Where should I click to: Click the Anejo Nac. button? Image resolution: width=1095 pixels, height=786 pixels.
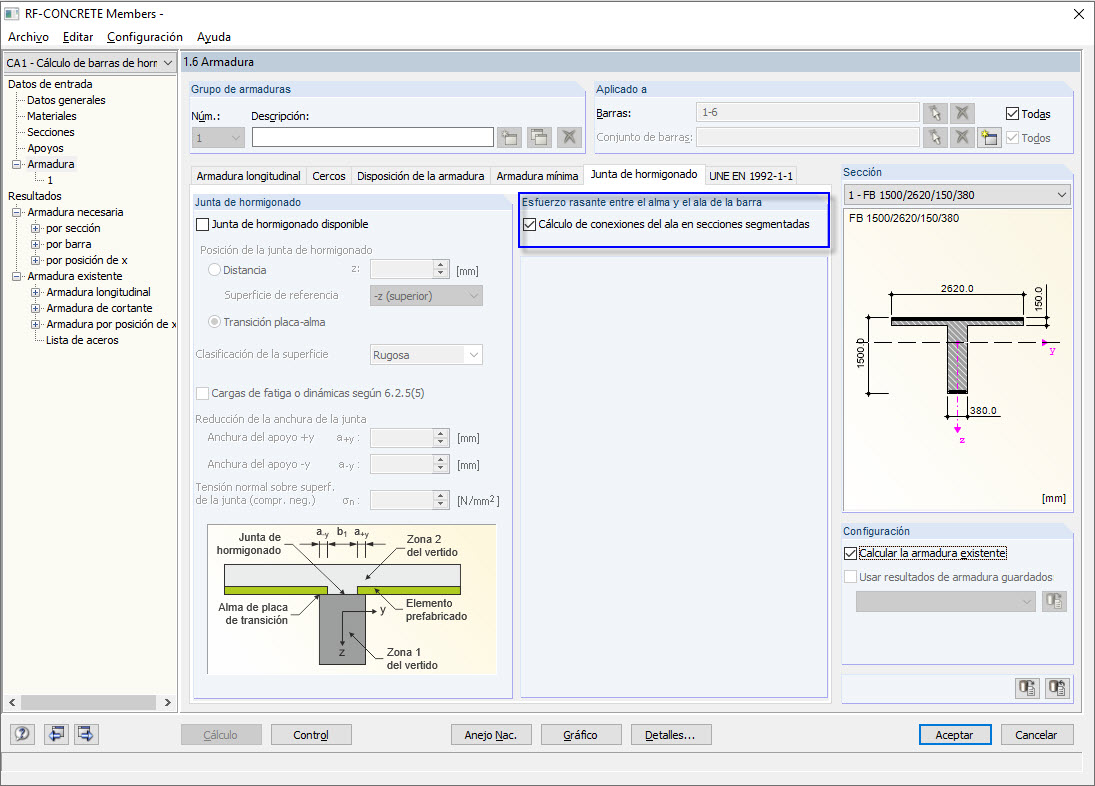tap(491, 735)
